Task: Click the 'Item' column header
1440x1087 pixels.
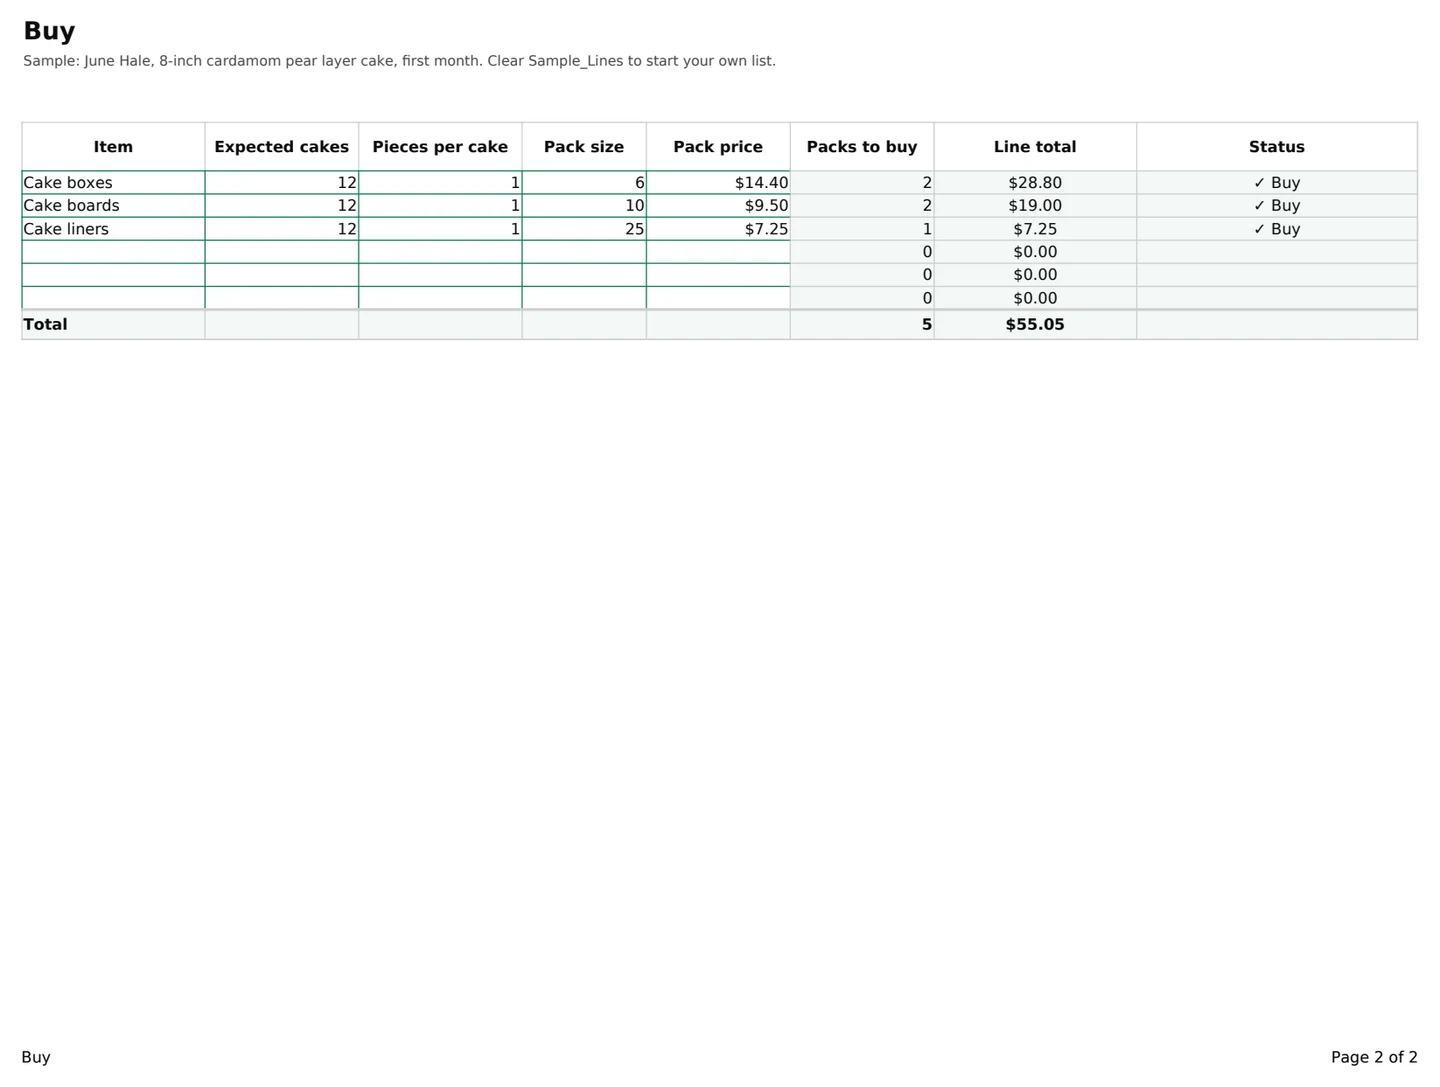Action: pos(113,147)
